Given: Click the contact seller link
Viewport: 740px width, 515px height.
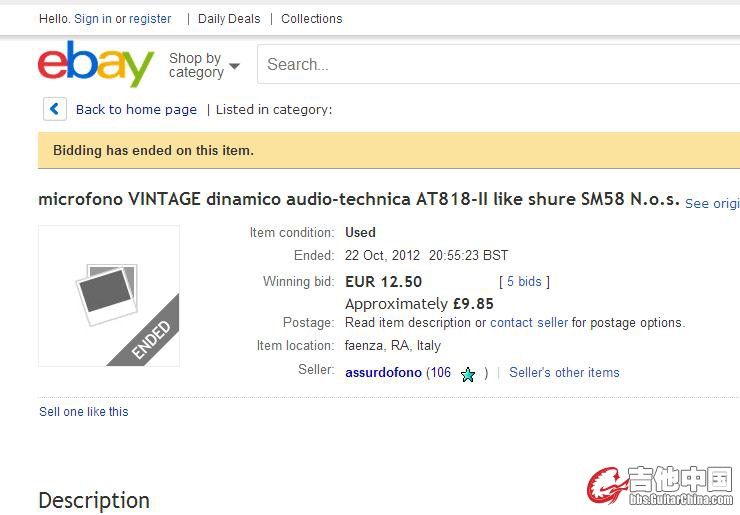Looking at the screenshot, I should click(x=529, y=323).
